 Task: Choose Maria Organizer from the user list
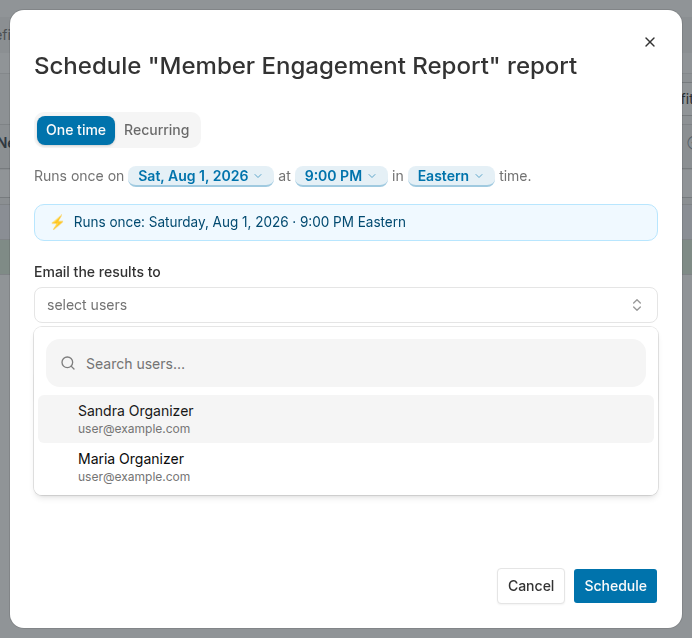346,467
